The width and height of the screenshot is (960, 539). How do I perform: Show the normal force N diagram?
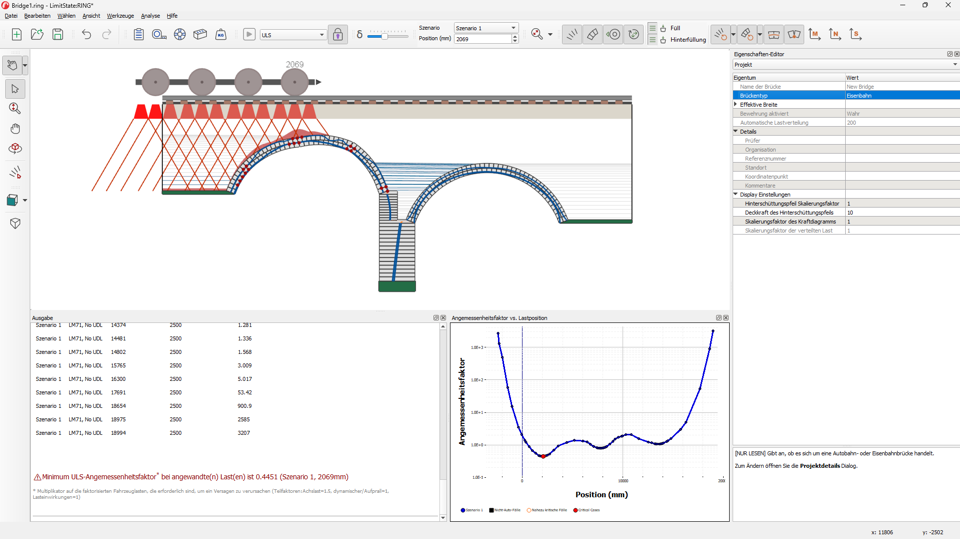pyautogui.click(x=834, y=35)
